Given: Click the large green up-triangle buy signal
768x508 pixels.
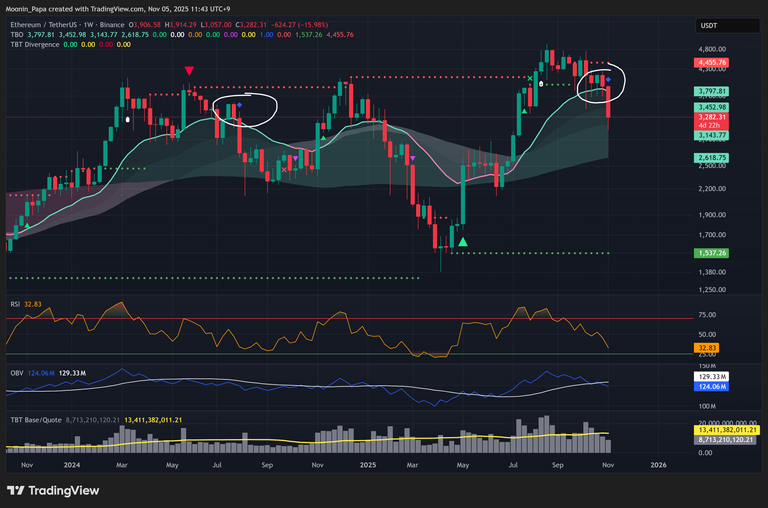Looking at the screenshot, I should (464, 241).
